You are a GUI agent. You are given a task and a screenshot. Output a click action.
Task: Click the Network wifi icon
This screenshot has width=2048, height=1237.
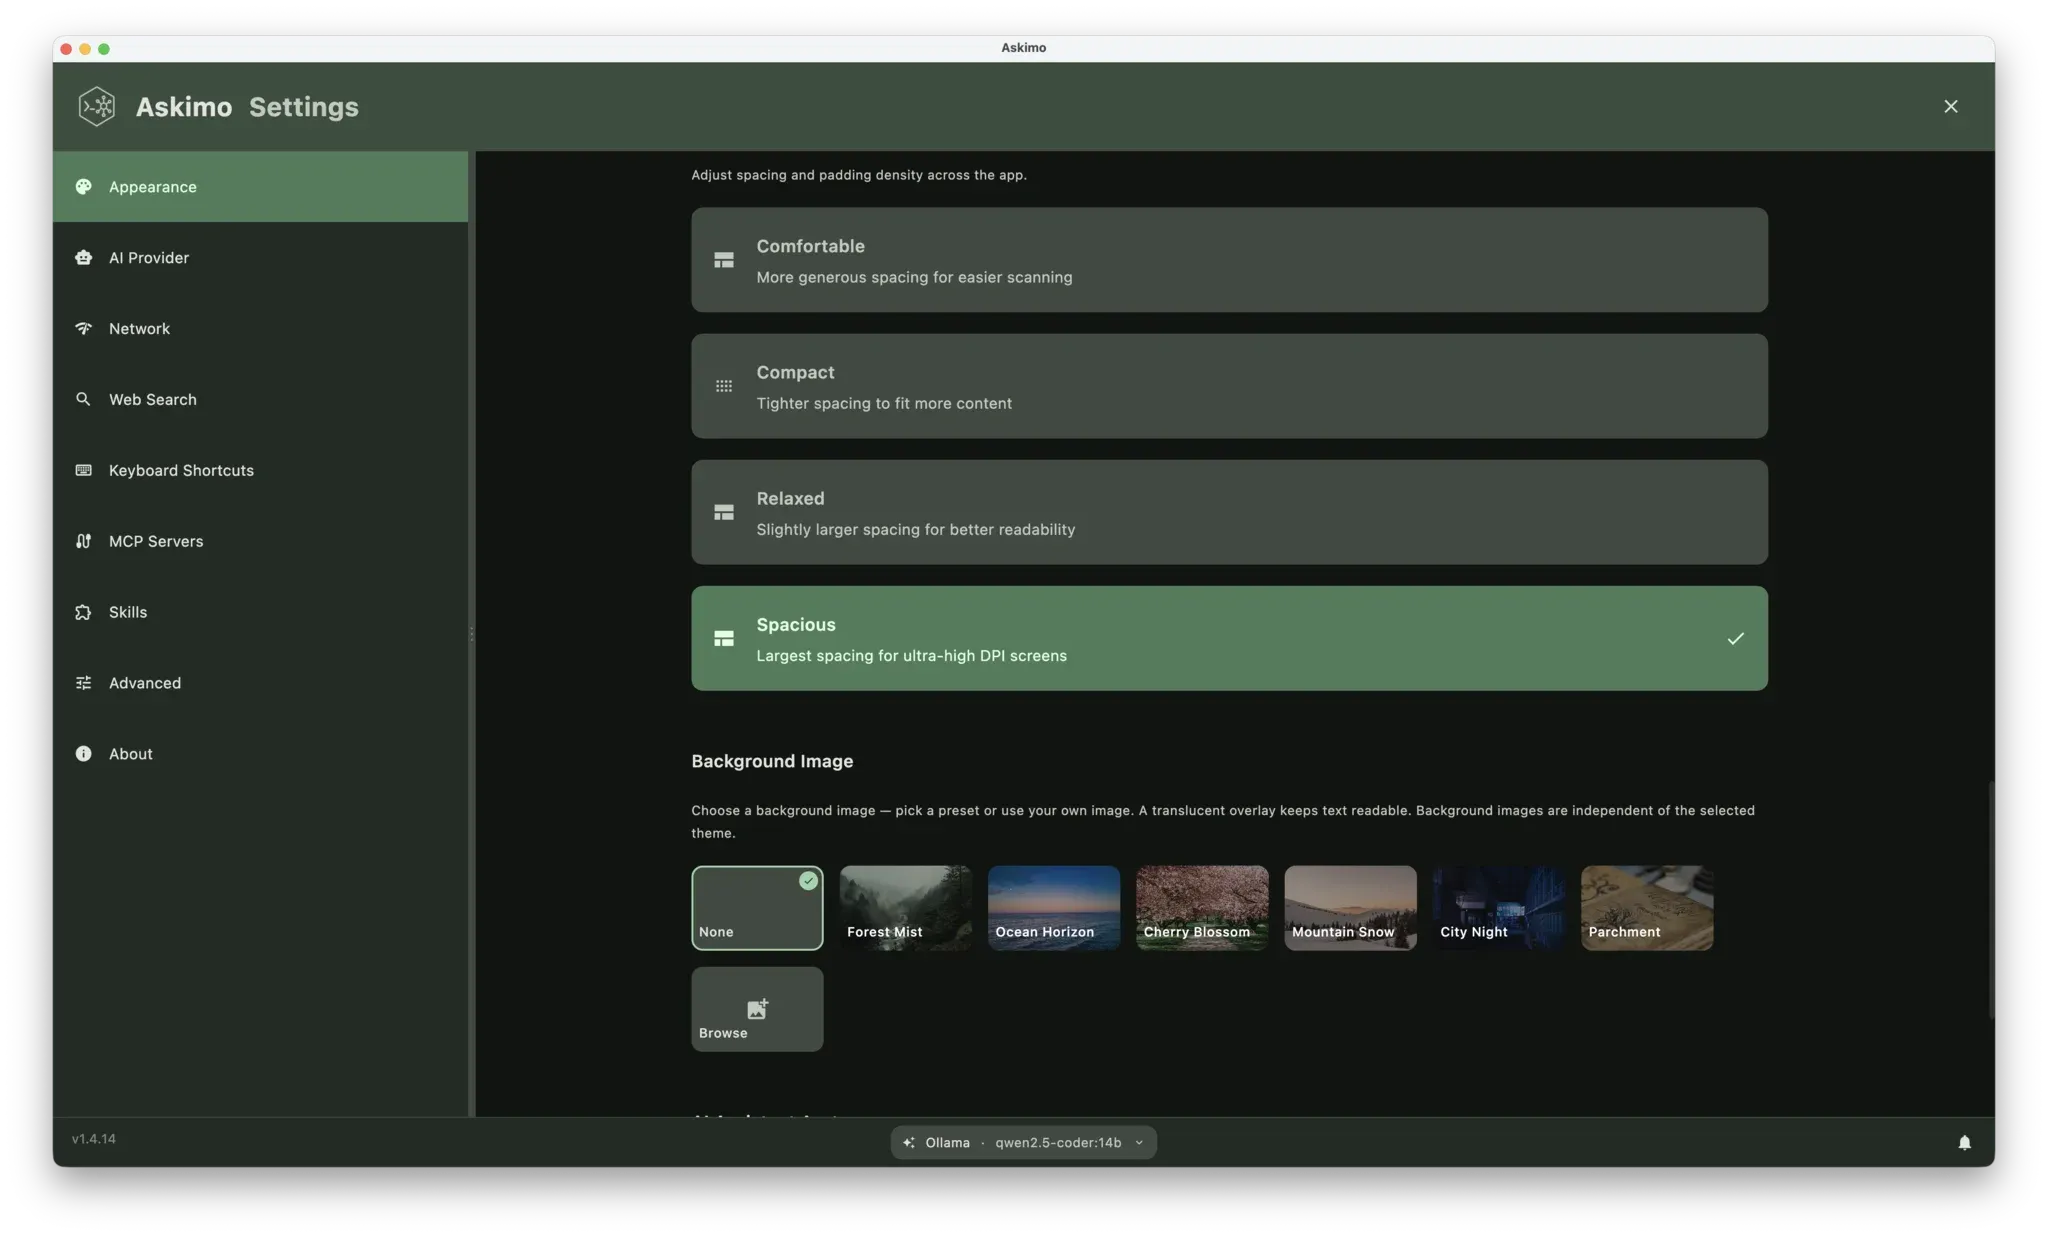tap(83, 328)
